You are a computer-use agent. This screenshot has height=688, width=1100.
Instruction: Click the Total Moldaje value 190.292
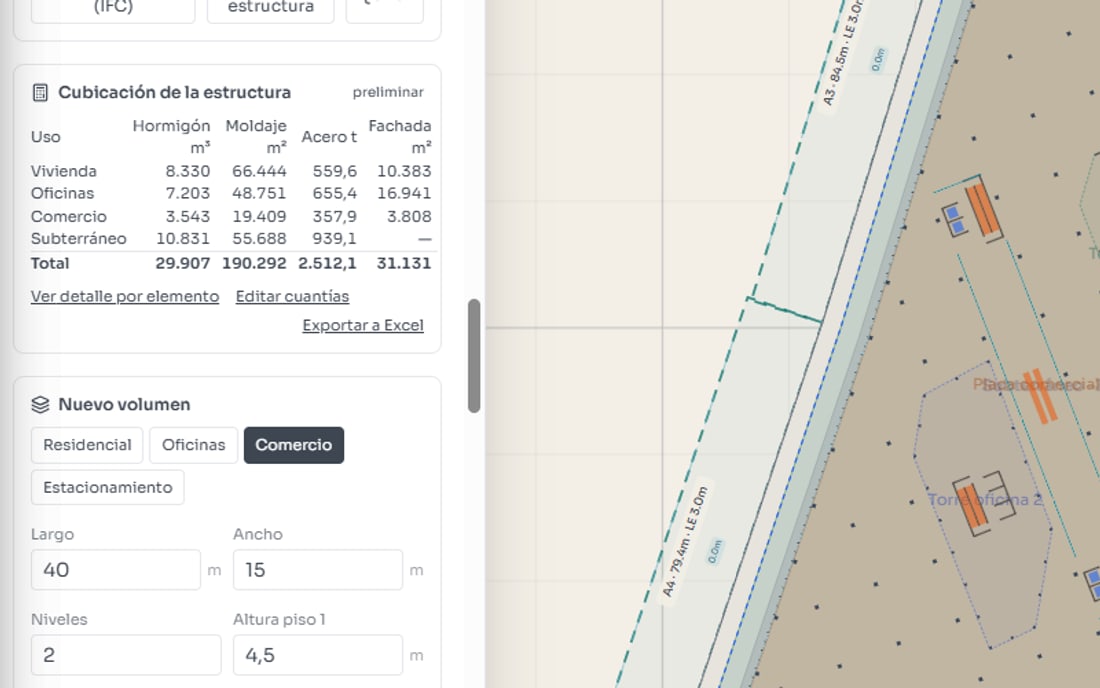[x=254, y=264]
